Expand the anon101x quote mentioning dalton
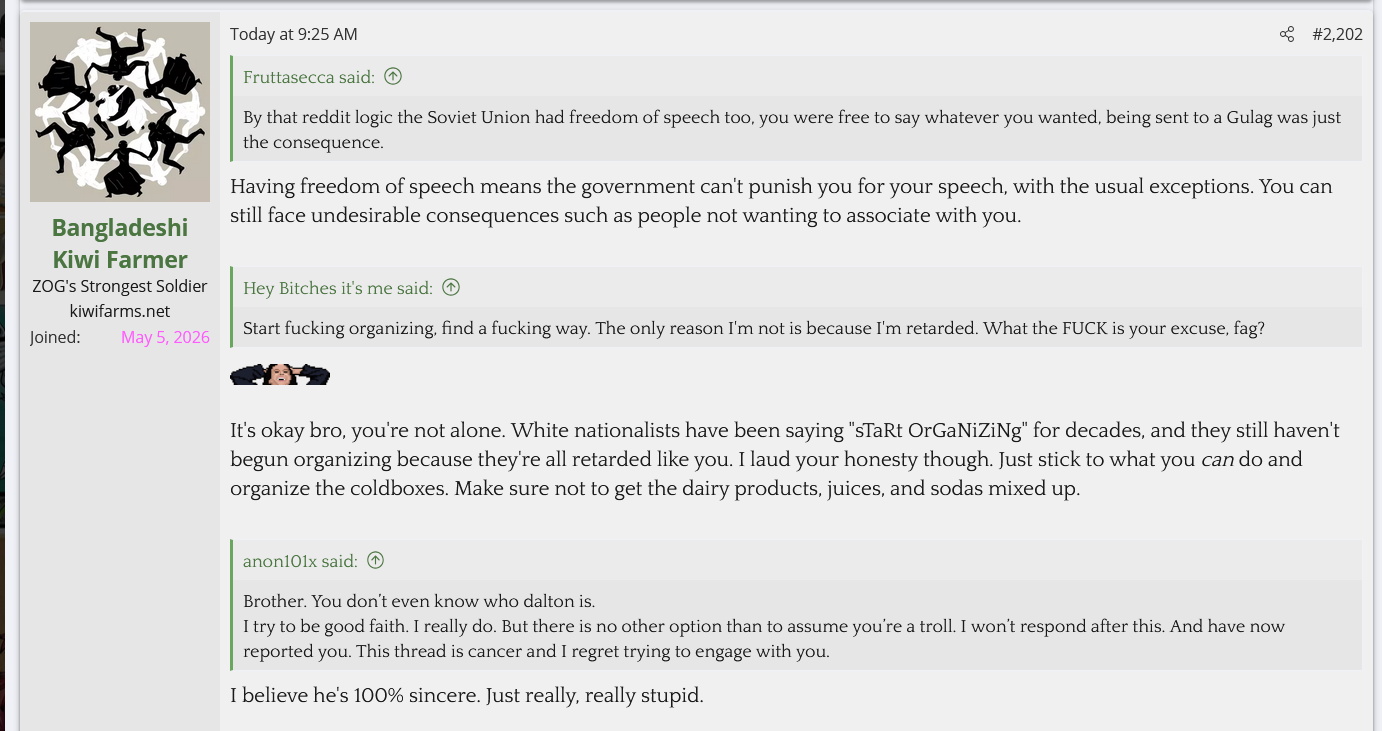 point(797,626)
